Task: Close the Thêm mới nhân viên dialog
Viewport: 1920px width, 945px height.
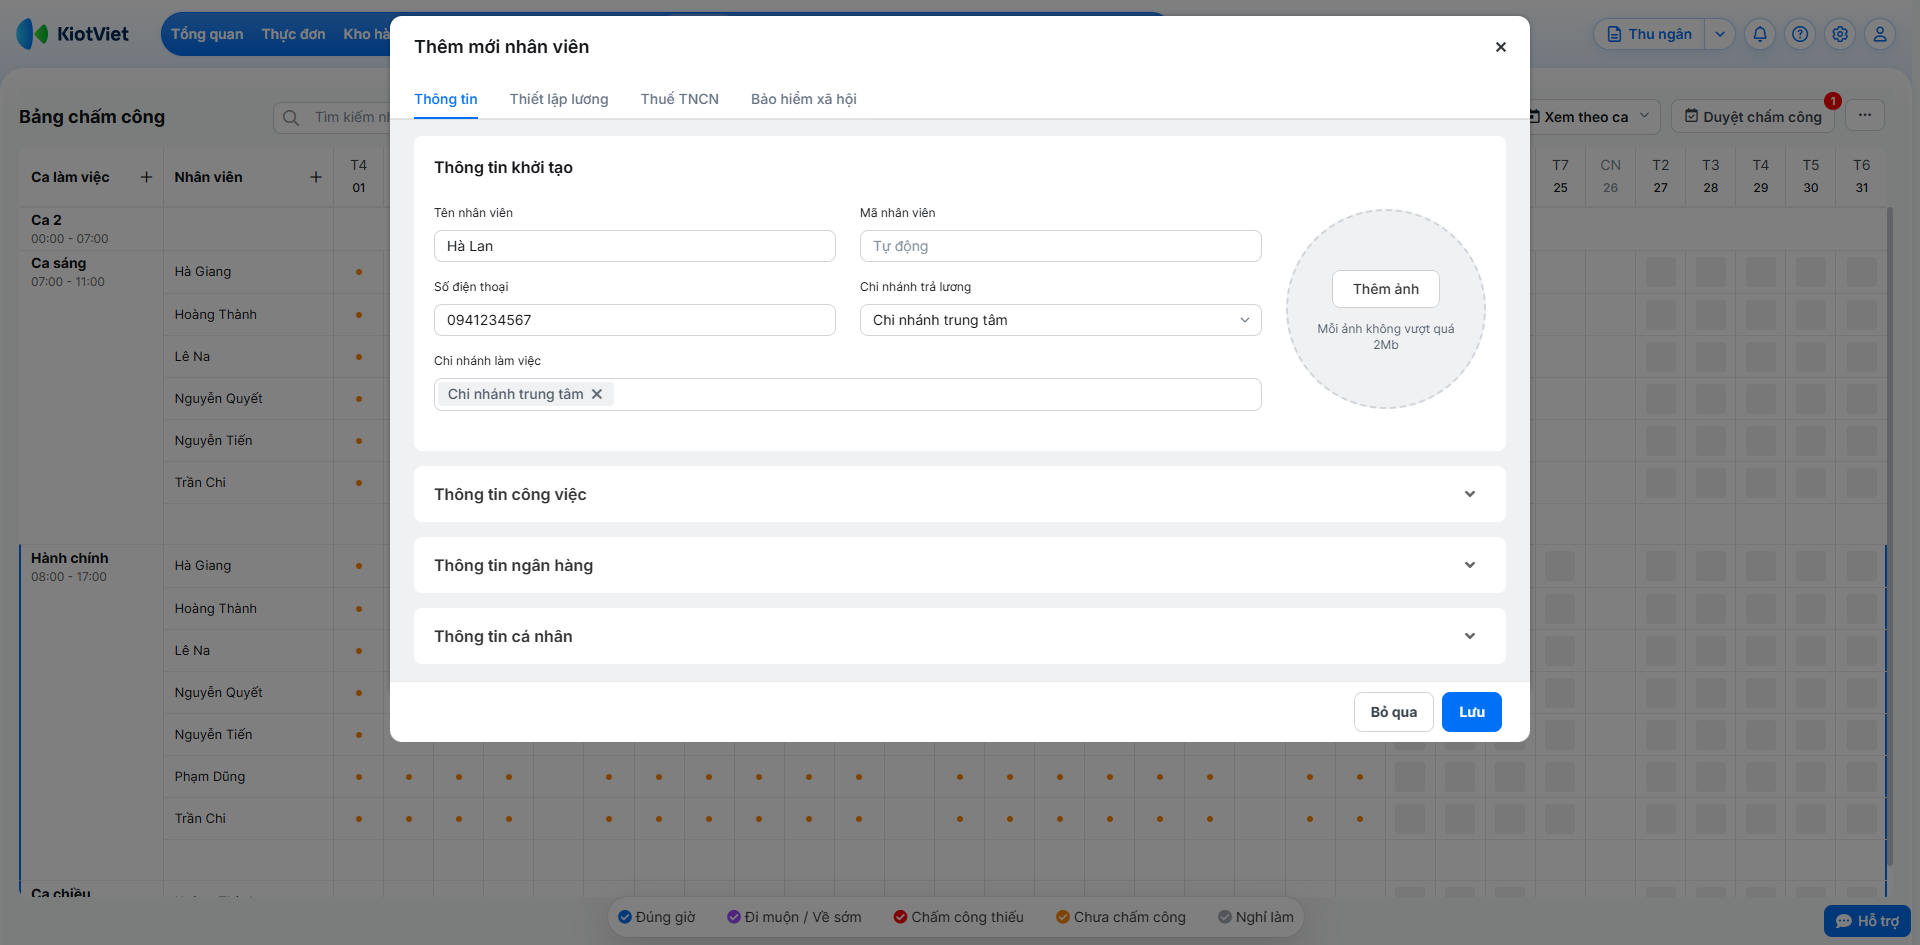Action: pos(1500,47)
